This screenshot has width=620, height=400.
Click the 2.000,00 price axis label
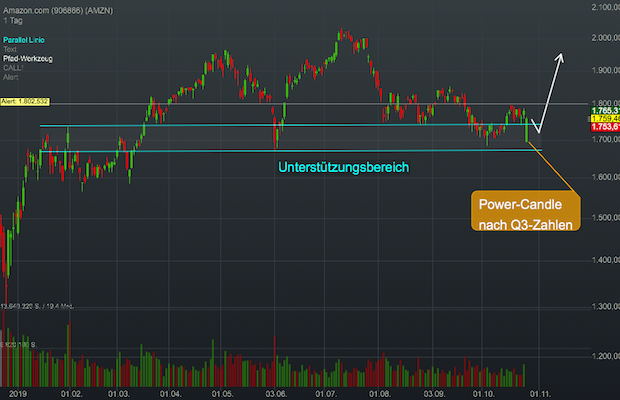coord(605,38)
